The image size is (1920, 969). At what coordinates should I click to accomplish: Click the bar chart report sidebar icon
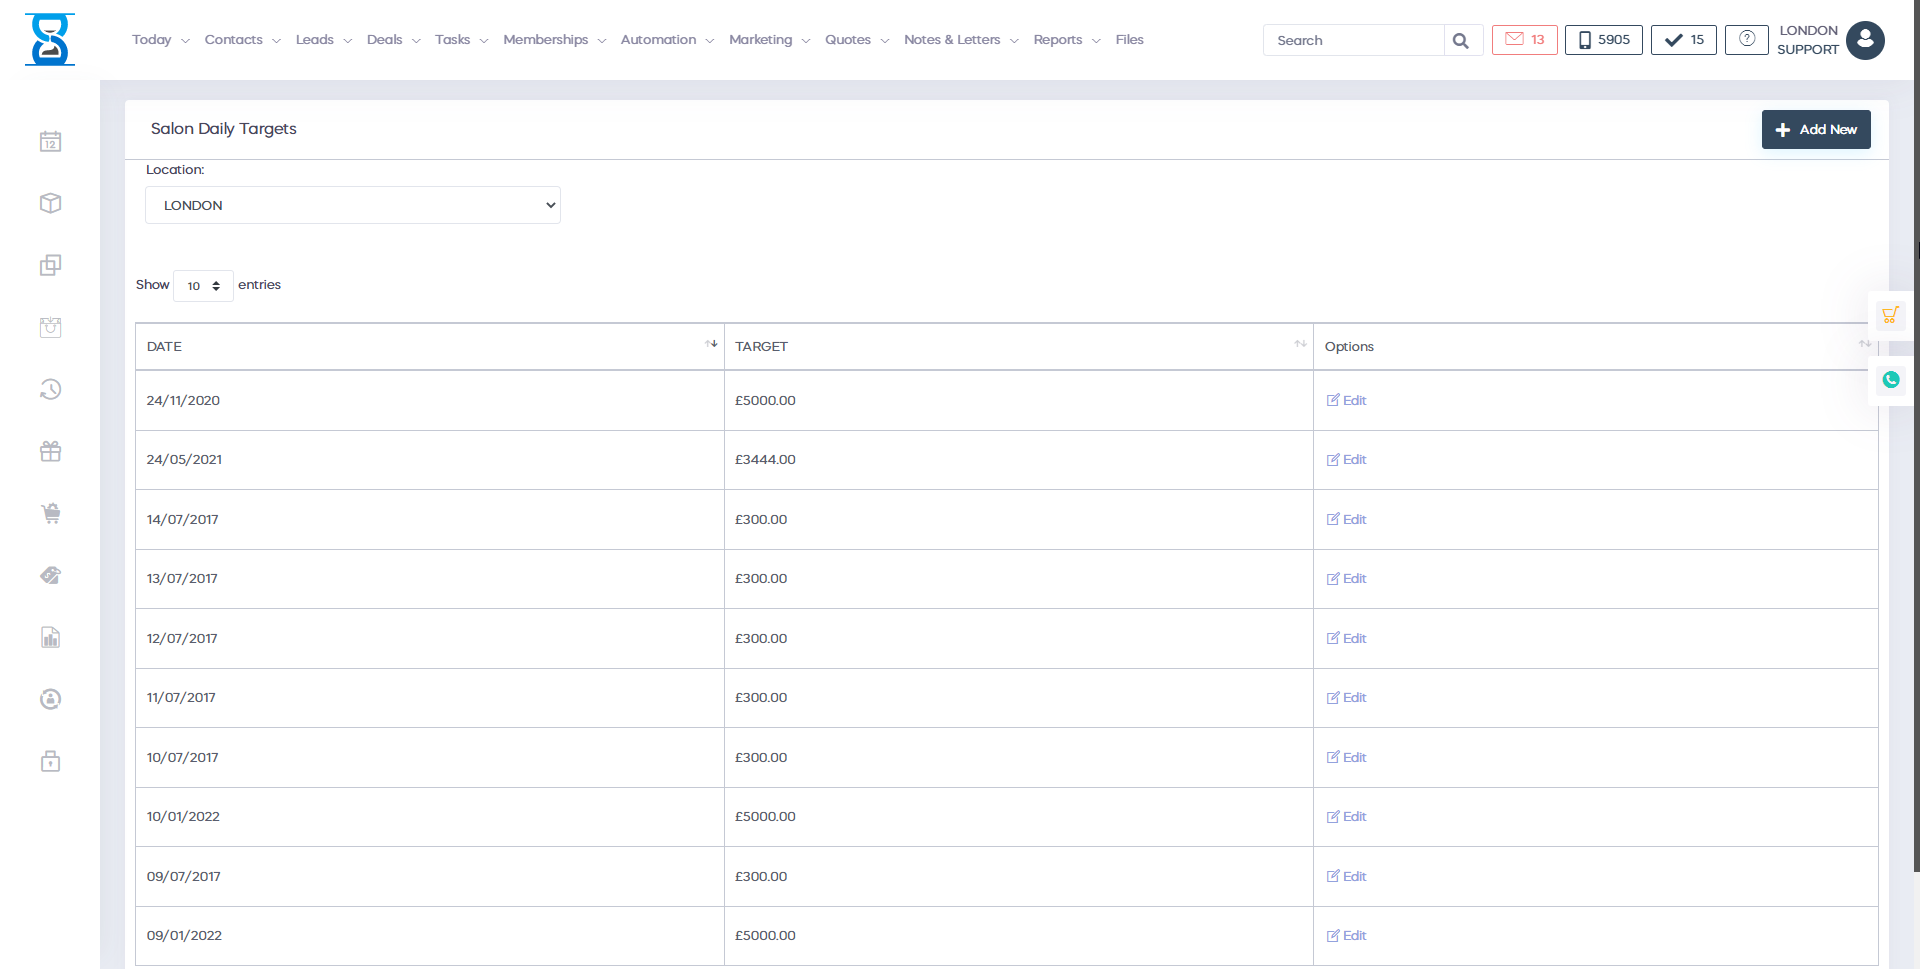50,638
